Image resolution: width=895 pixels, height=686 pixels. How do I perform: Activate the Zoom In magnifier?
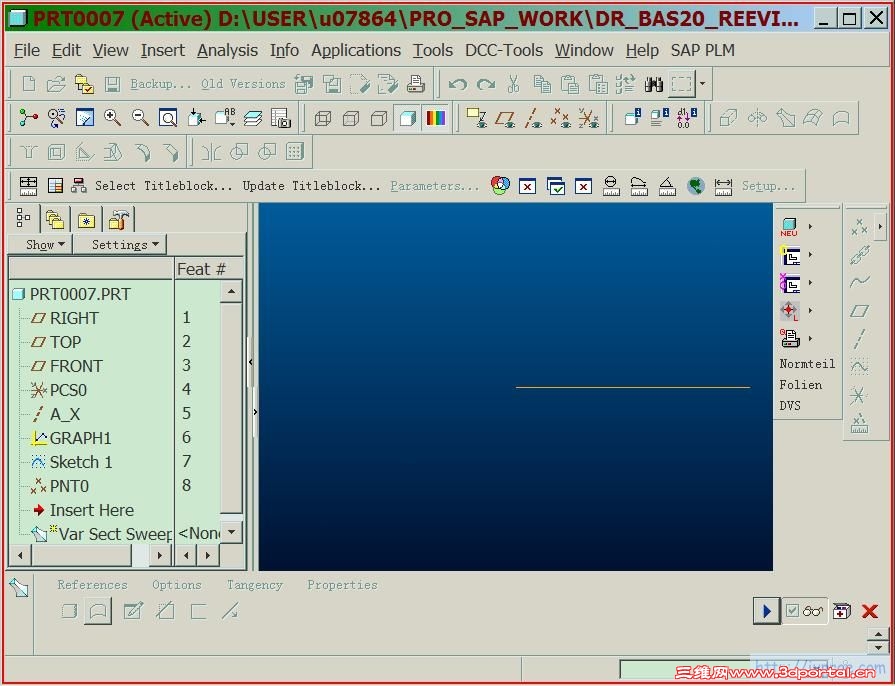pos(112,118)
